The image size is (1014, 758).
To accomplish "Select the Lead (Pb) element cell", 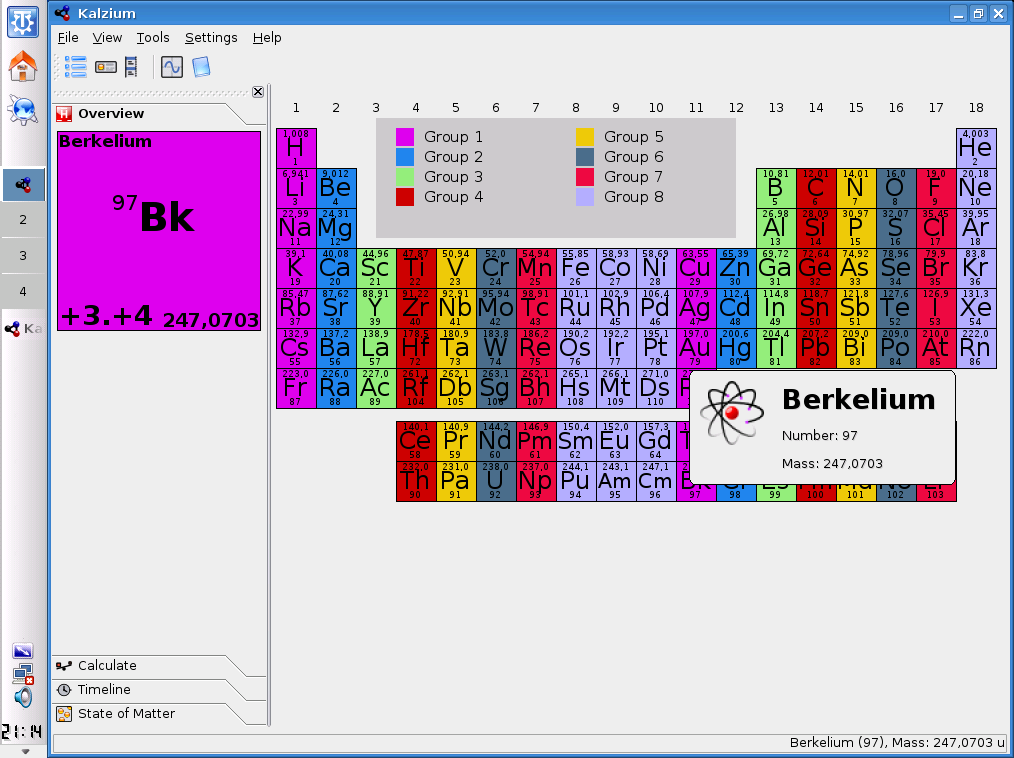I will [816, 349].
